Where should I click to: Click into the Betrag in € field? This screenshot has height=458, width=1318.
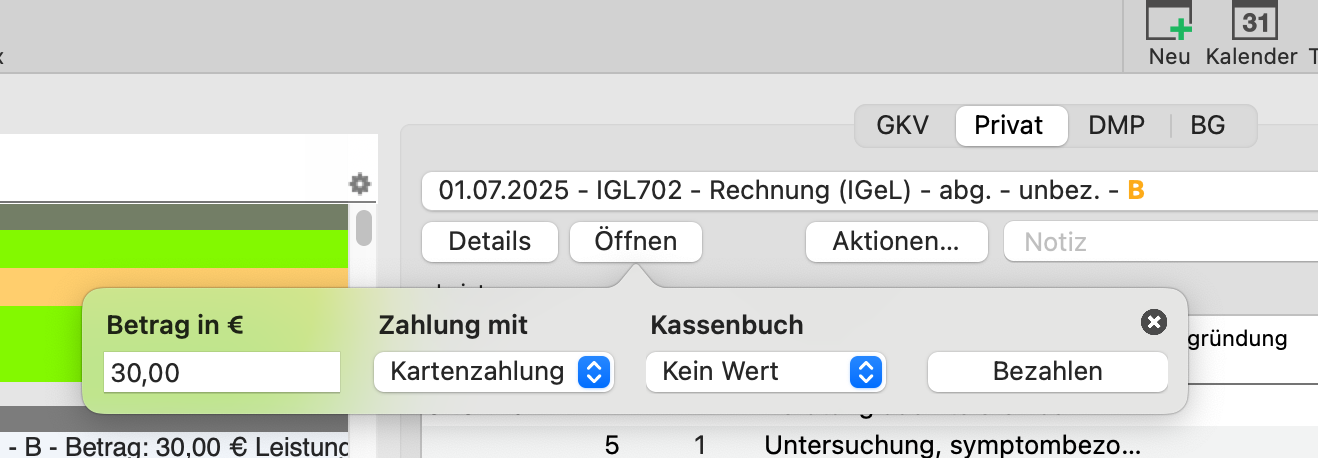click(x=222, y=373)
